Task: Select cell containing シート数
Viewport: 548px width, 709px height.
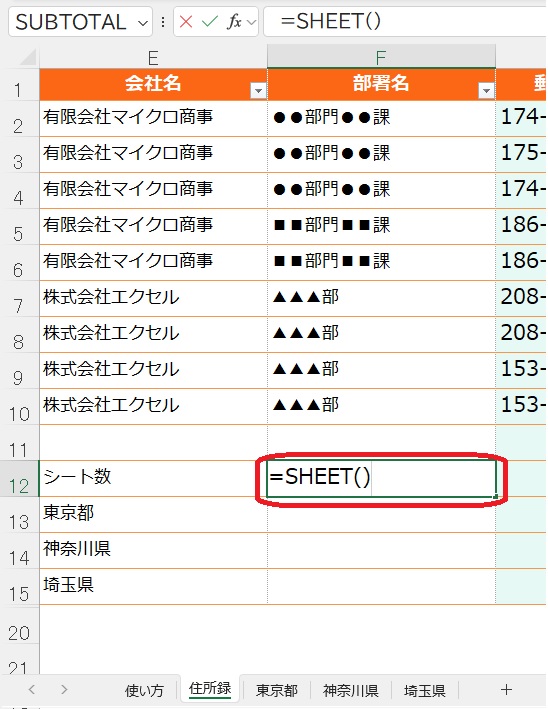Action: [x=153, y=478]
